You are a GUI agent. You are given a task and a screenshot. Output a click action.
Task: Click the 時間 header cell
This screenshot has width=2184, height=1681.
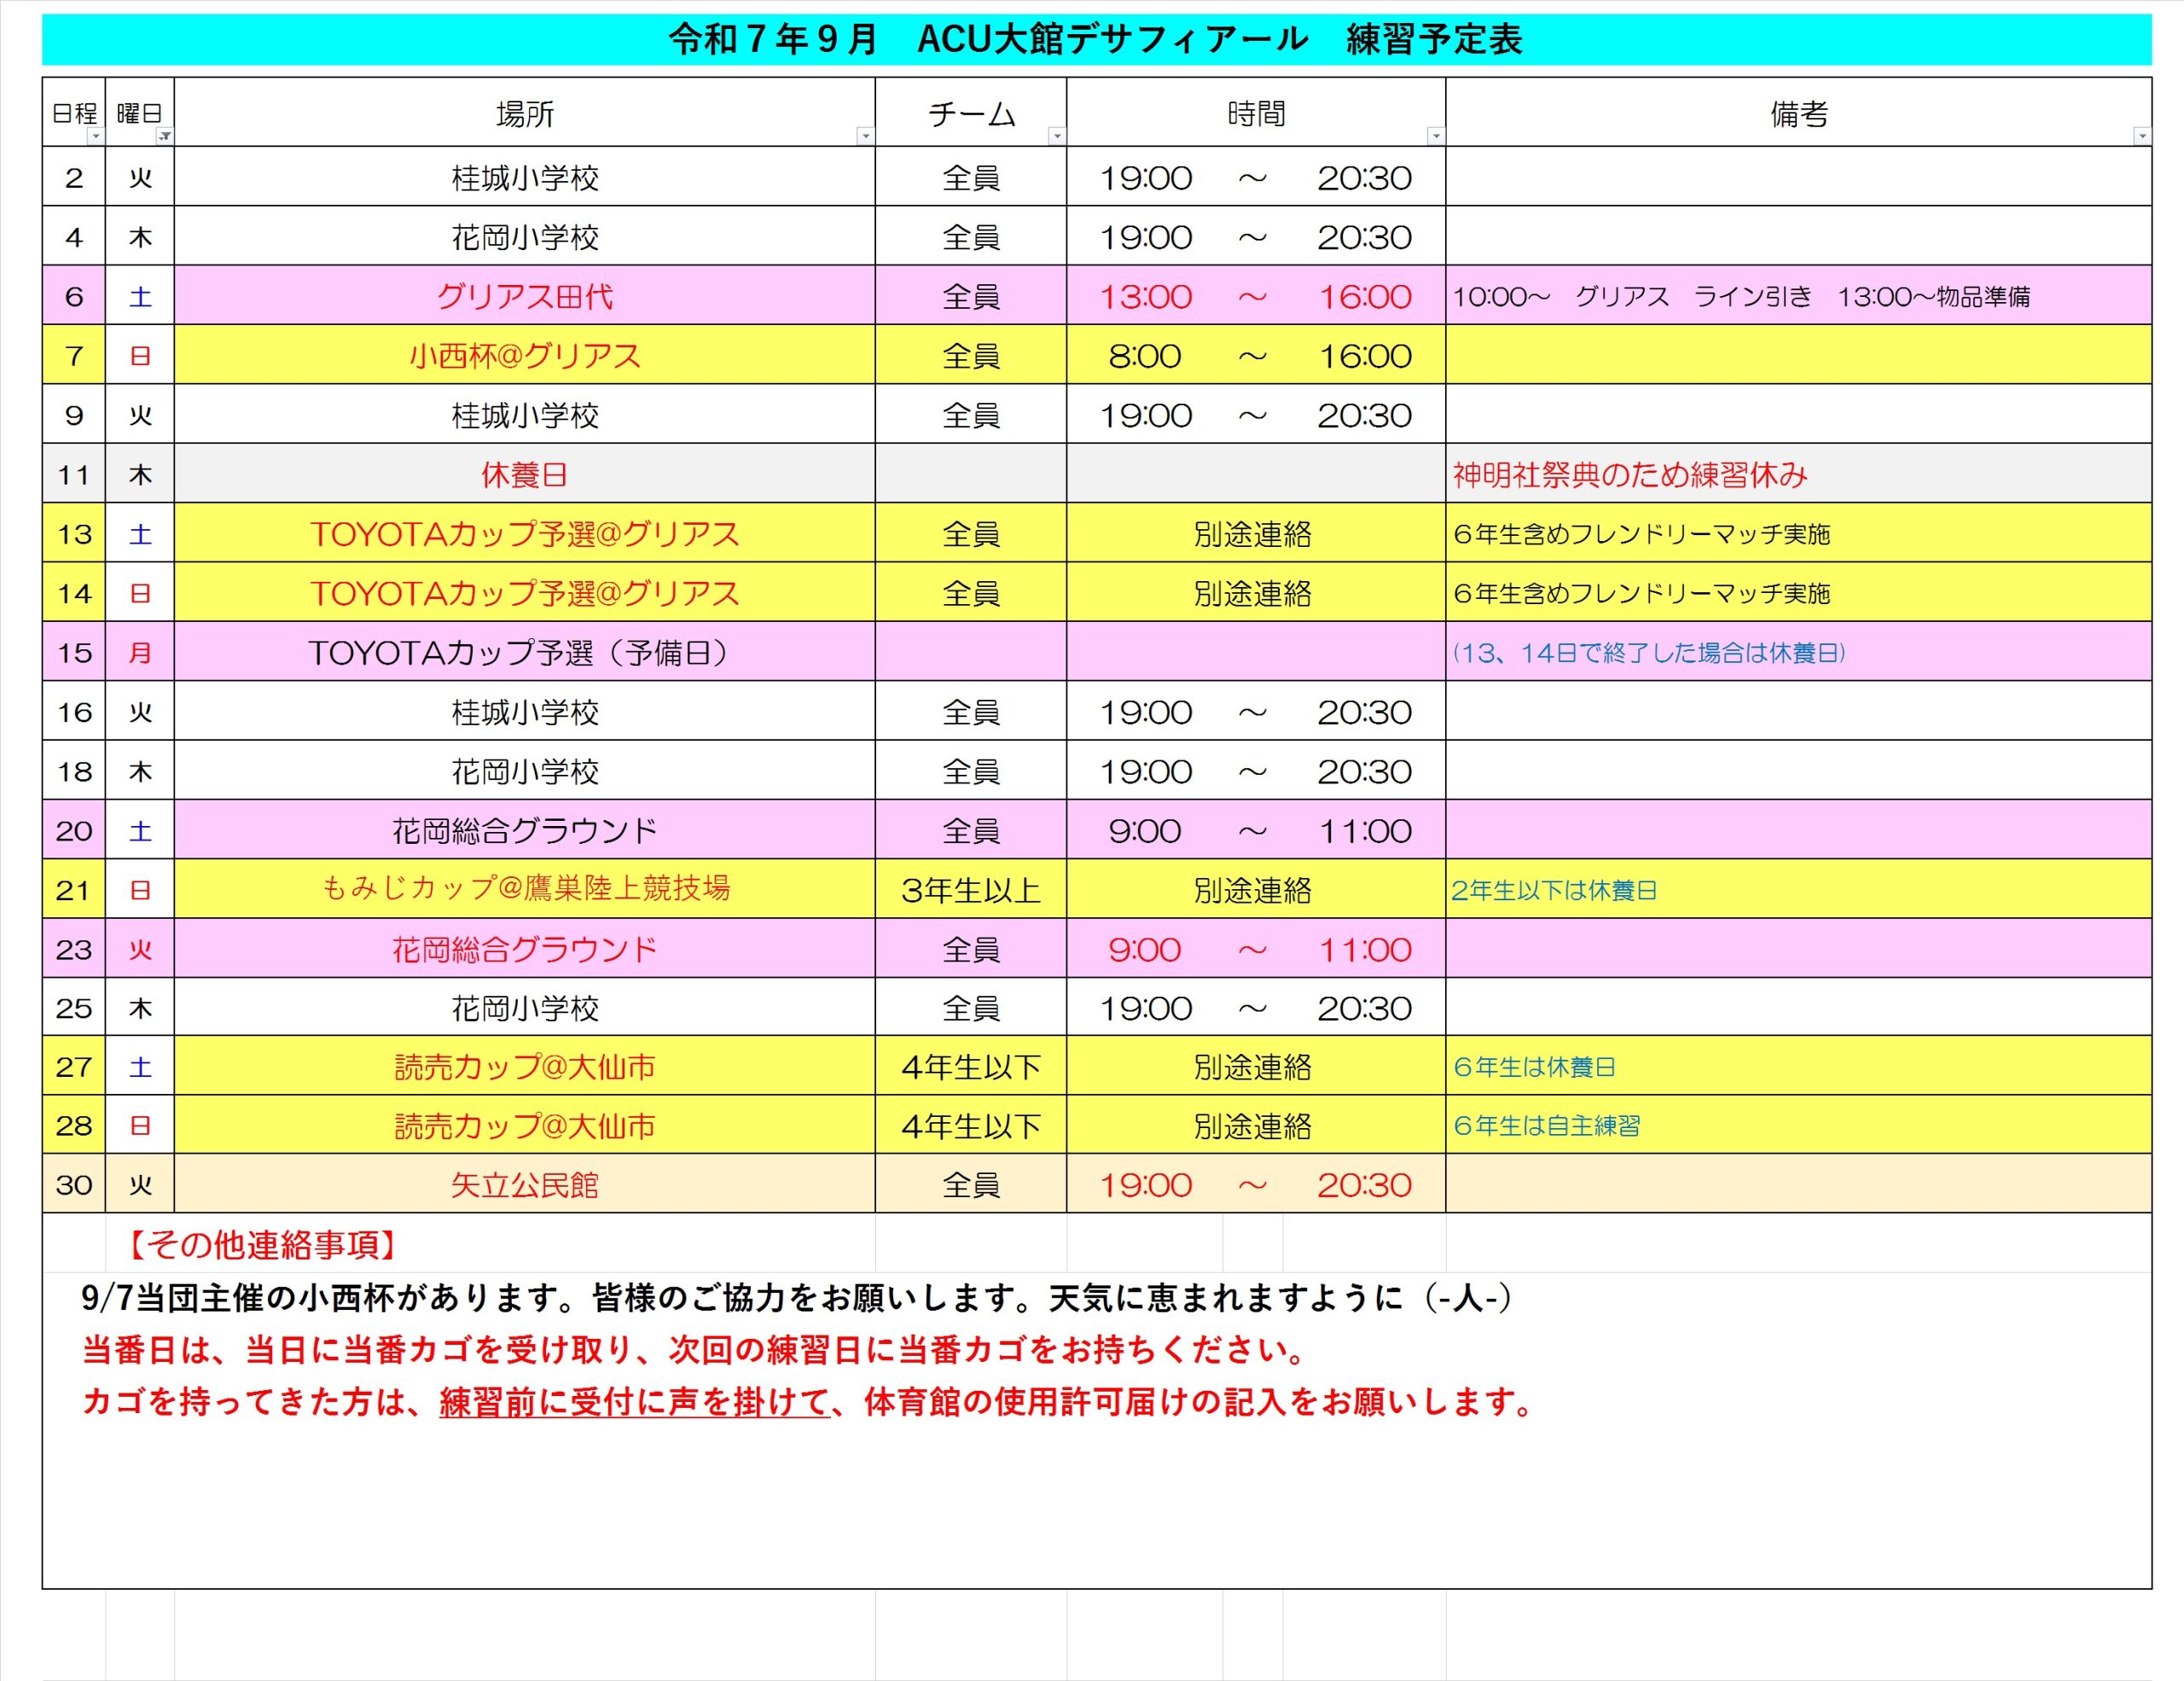pos(1256,113)
